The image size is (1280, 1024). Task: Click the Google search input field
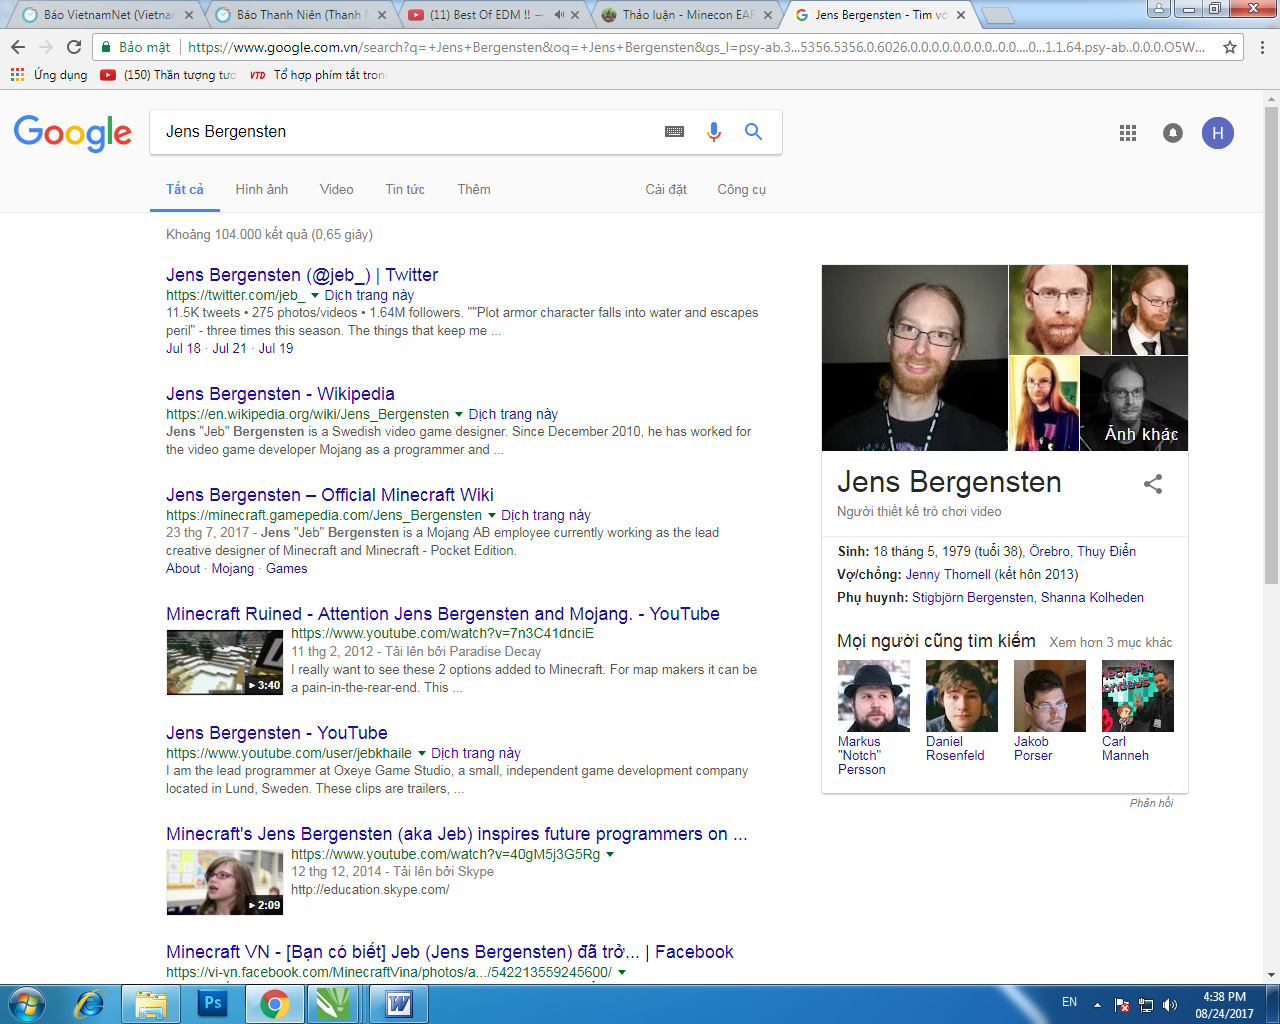pos(408,132)
